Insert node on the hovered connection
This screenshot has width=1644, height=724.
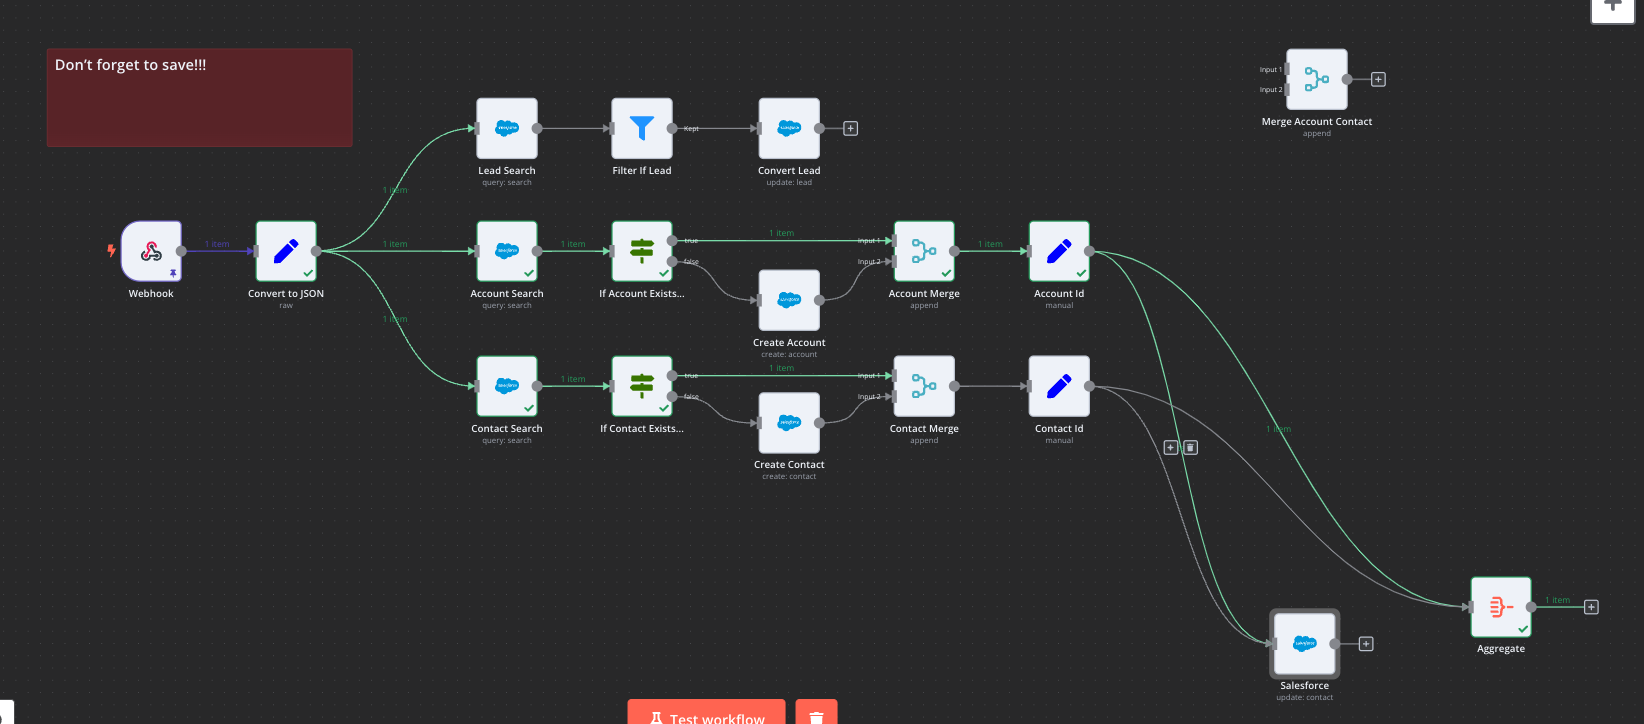click(1171, 447)
